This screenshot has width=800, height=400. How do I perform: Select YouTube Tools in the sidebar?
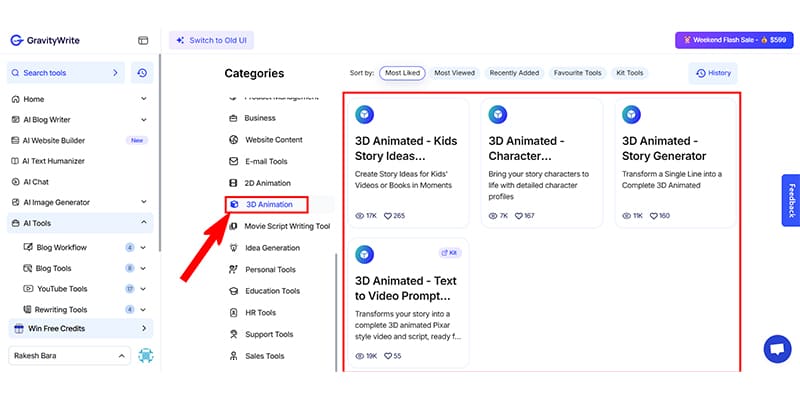coord(64,289)
